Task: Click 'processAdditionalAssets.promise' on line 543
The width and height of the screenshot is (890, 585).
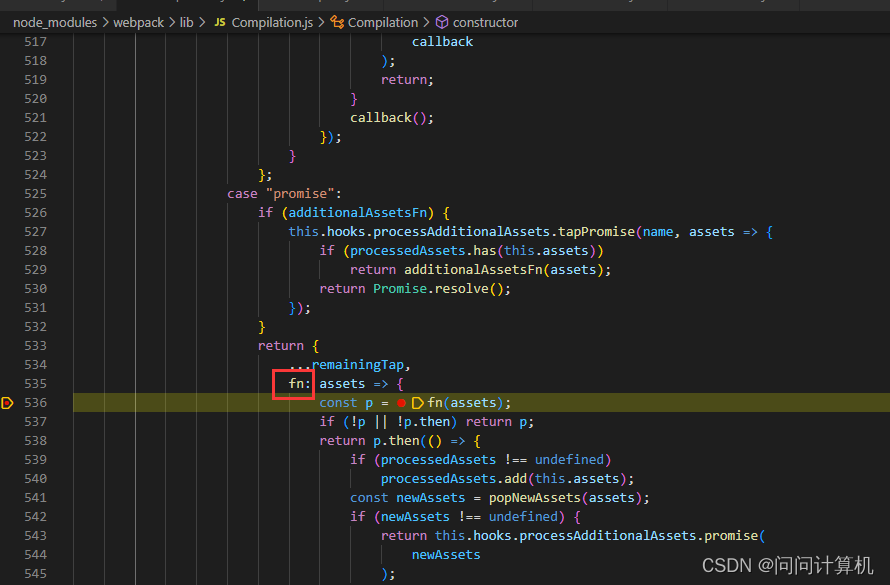Action: 639,536
